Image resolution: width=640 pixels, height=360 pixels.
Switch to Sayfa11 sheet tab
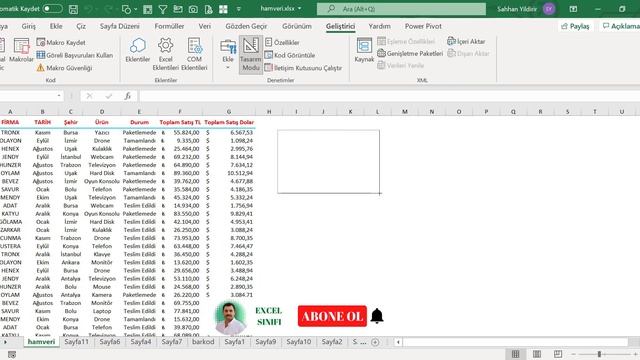[76, 342]
